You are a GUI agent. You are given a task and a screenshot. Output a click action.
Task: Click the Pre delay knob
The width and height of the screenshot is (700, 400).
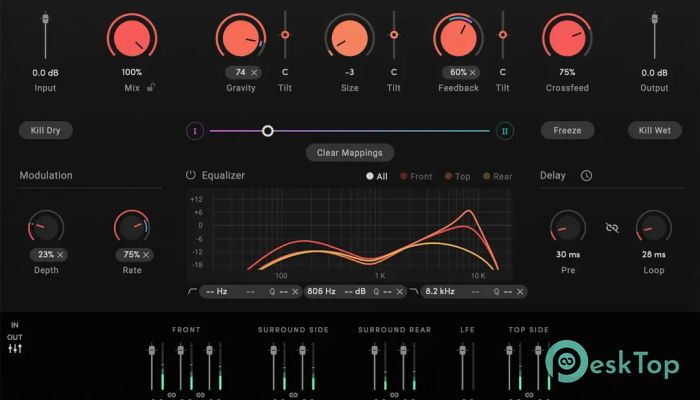coord(568,227)
